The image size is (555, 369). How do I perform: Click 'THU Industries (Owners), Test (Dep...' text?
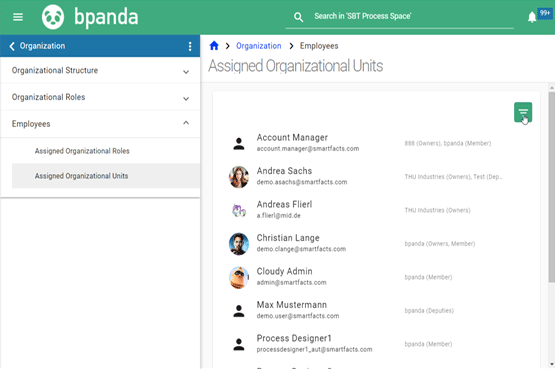(454, 177)
